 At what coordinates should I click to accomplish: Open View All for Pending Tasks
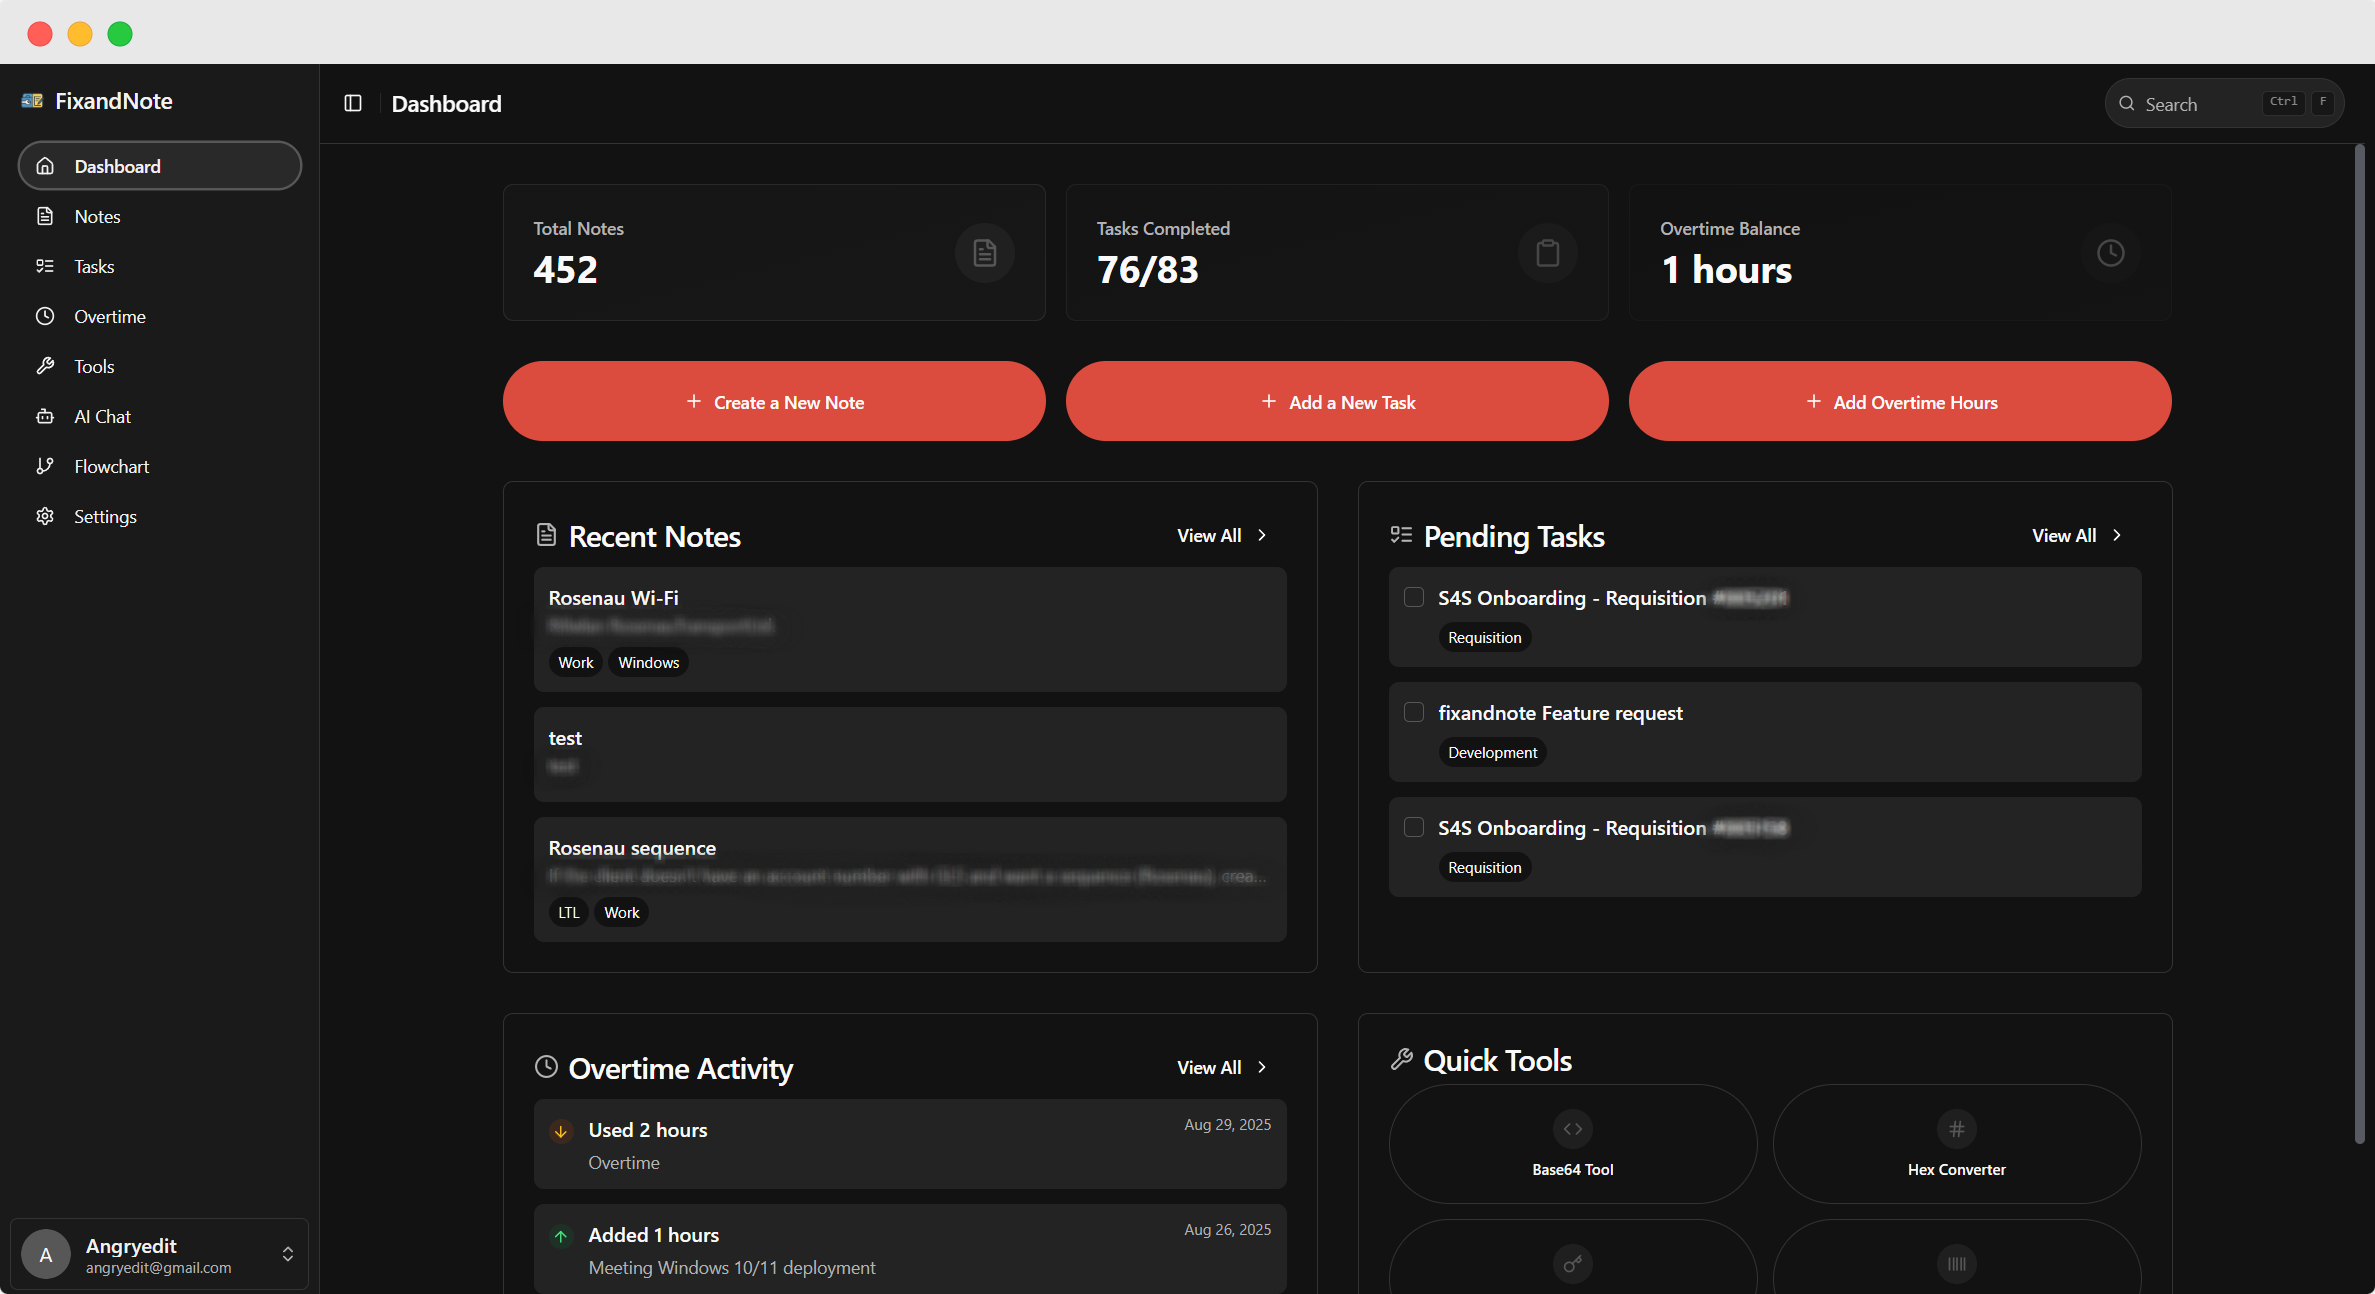pyautogui.click(x=2076, y=536)
